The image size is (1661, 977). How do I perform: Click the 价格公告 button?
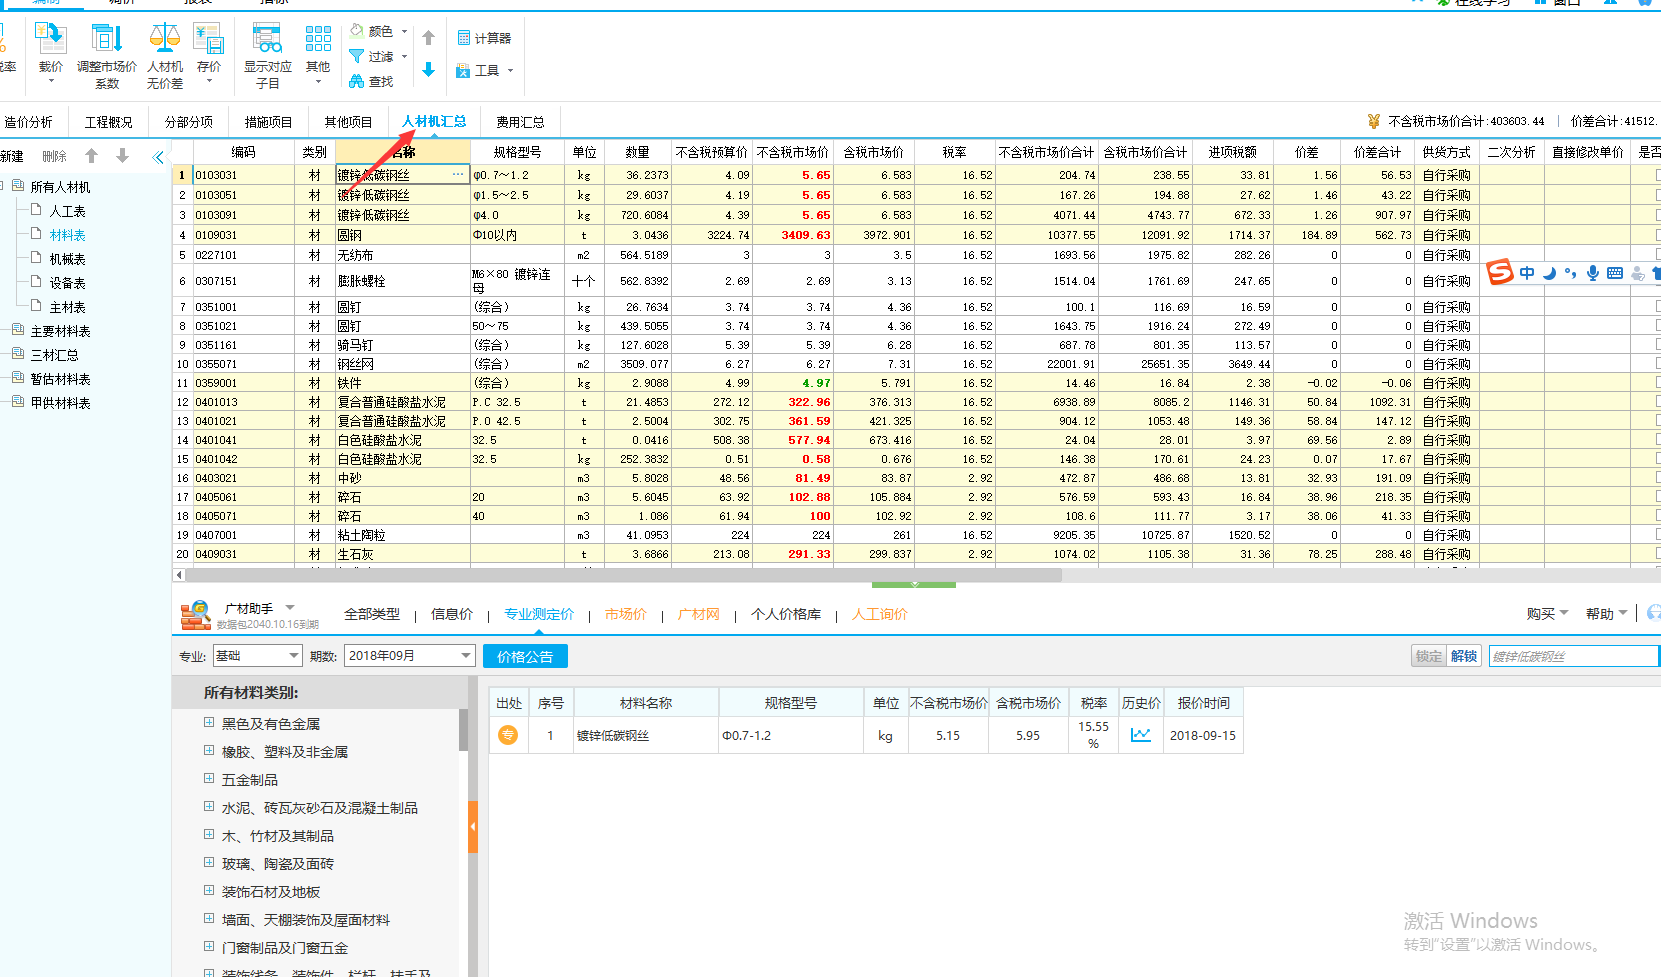pyautogui.click(x=525, y=656)
